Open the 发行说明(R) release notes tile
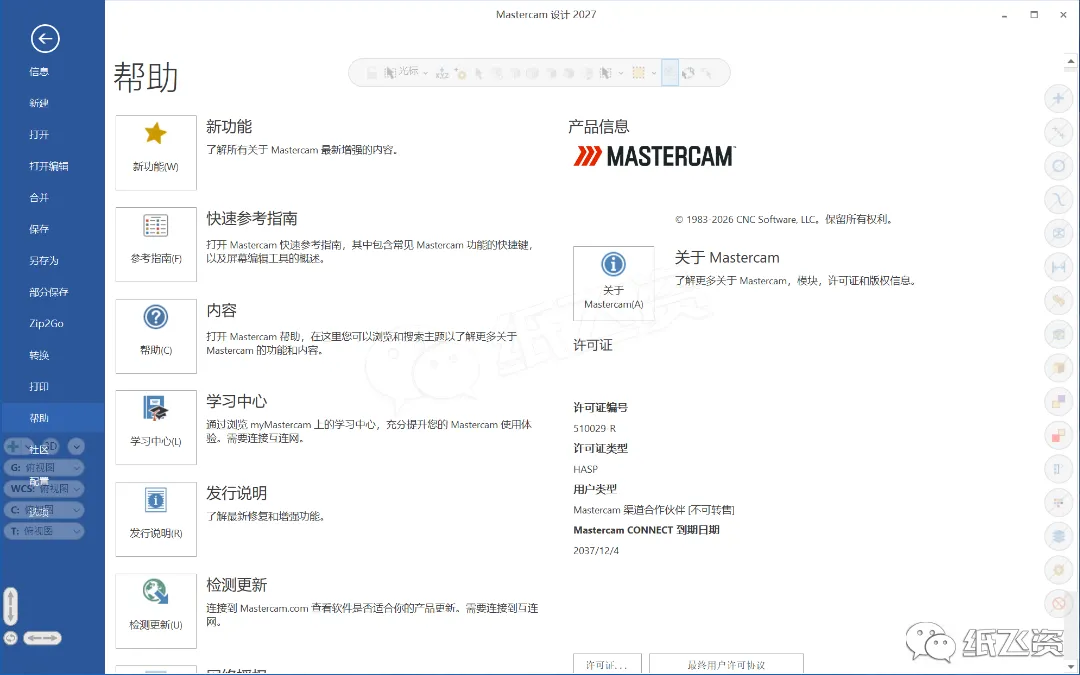 click(x=156, y=519)
